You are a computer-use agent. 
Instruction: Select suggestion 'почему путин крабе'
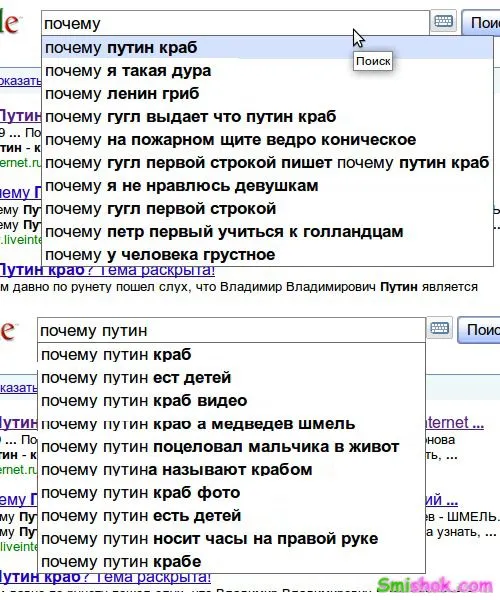tap(231, 561)
